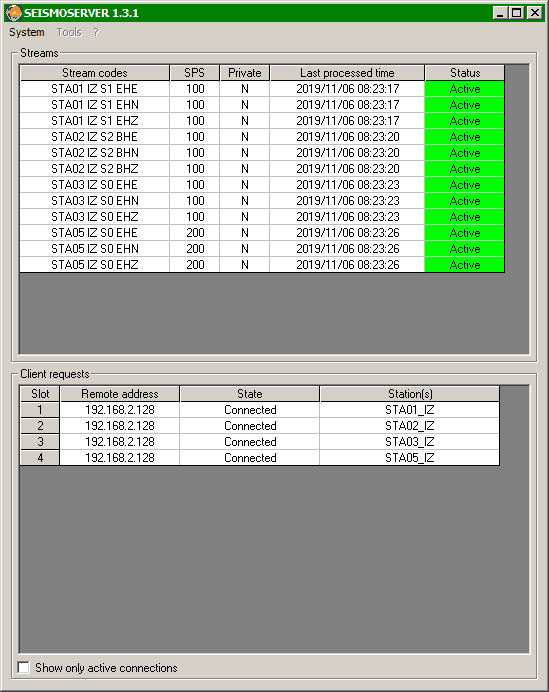Click the SEISMOSERVER application icon in title bar
This screenshot has width=549, height=692.
tap(14, 13)
